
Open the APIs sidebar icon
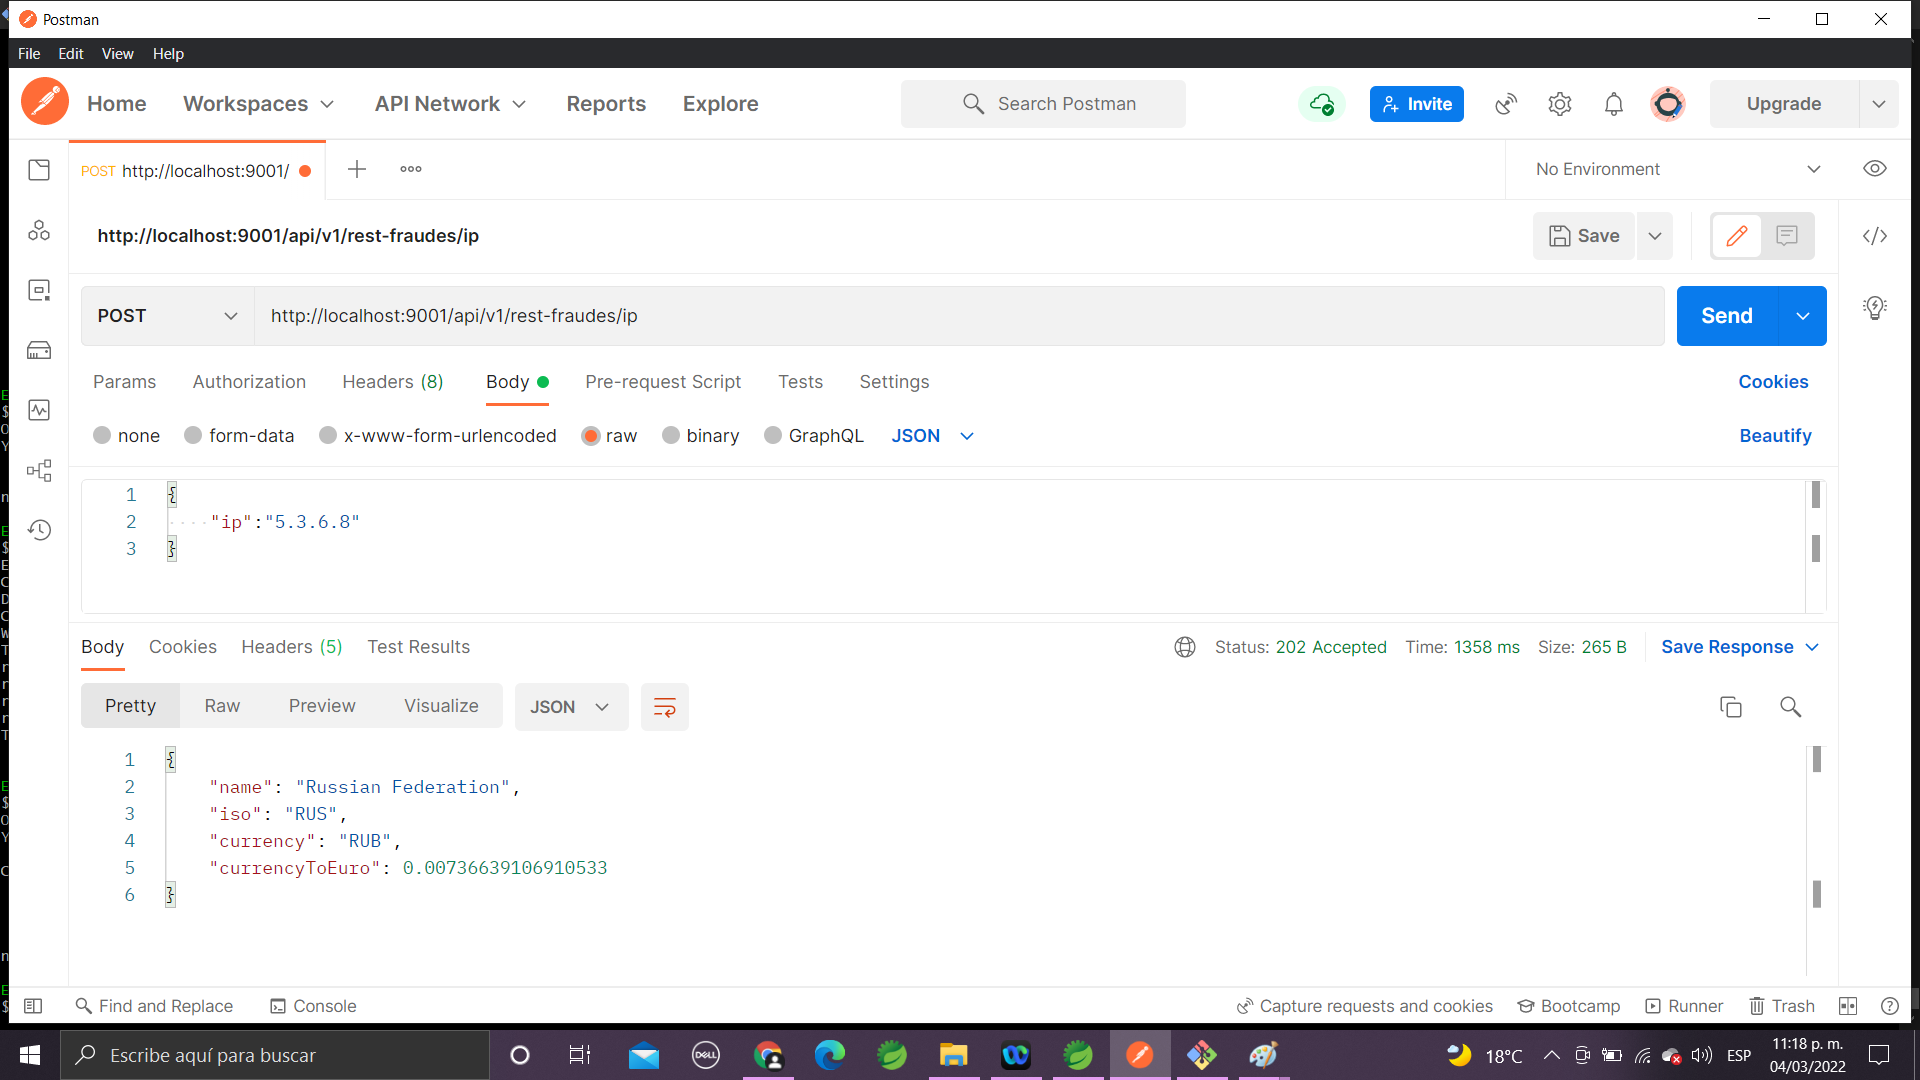(39, 230)
